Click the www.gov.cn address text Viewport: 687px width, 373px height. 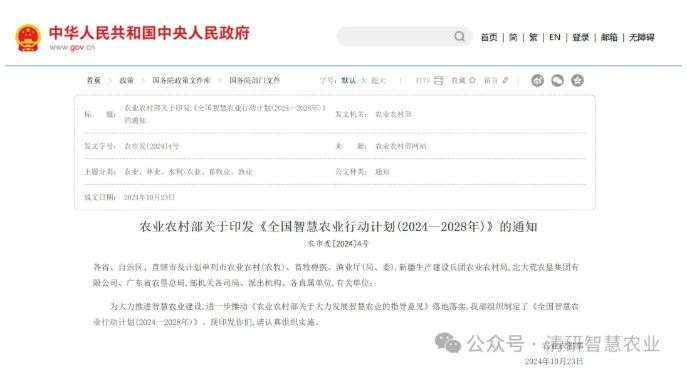72,47
